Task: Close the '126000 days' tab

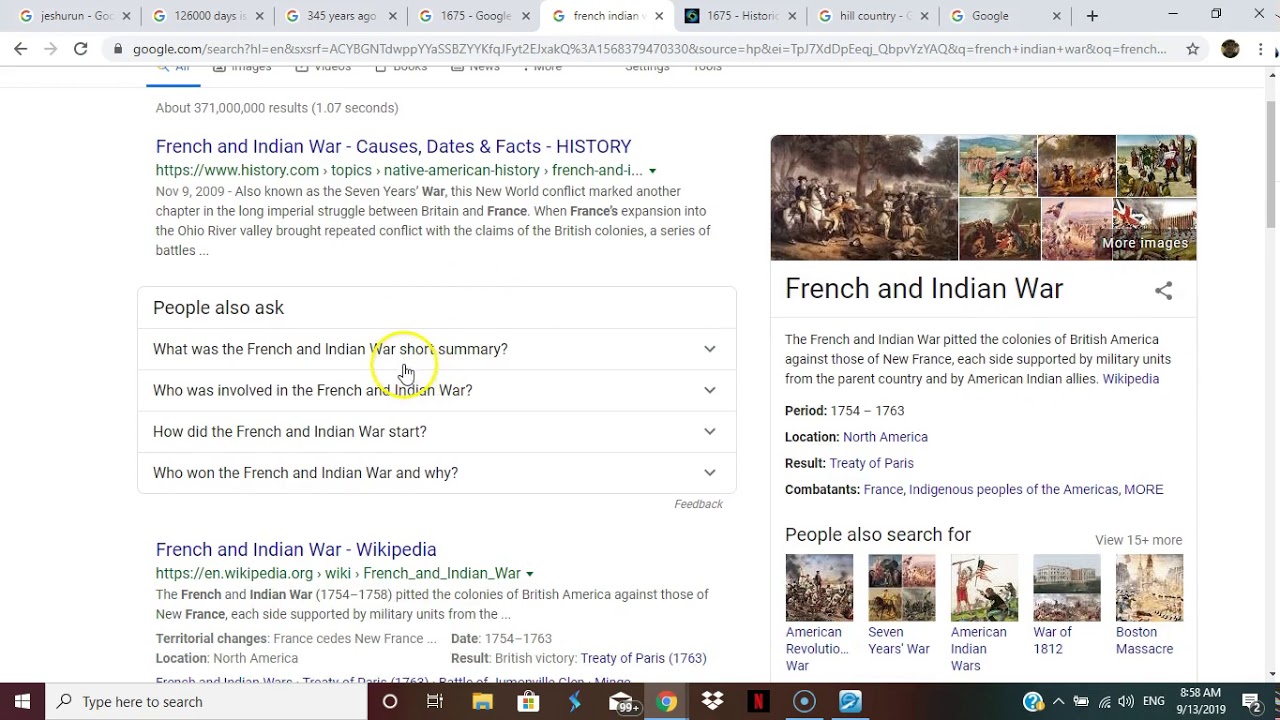Action: [259, 16]
